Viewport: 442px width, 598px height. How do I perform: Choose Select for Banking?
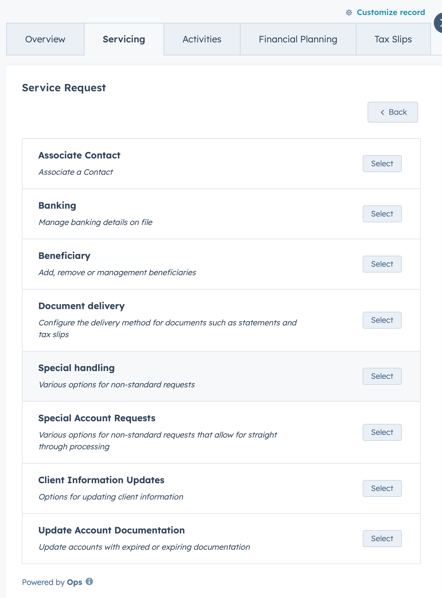click(382, 214)
